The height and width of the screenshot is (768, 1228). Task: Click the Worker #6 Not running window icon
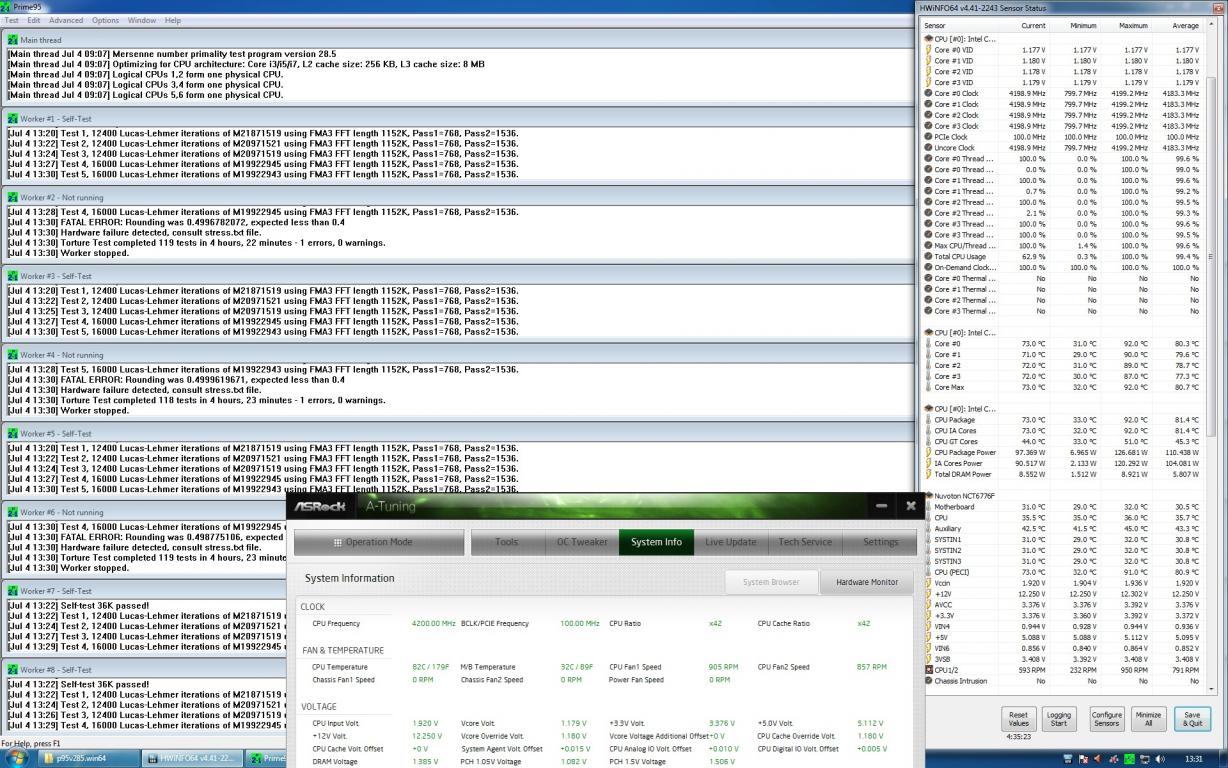coord(12,512)
